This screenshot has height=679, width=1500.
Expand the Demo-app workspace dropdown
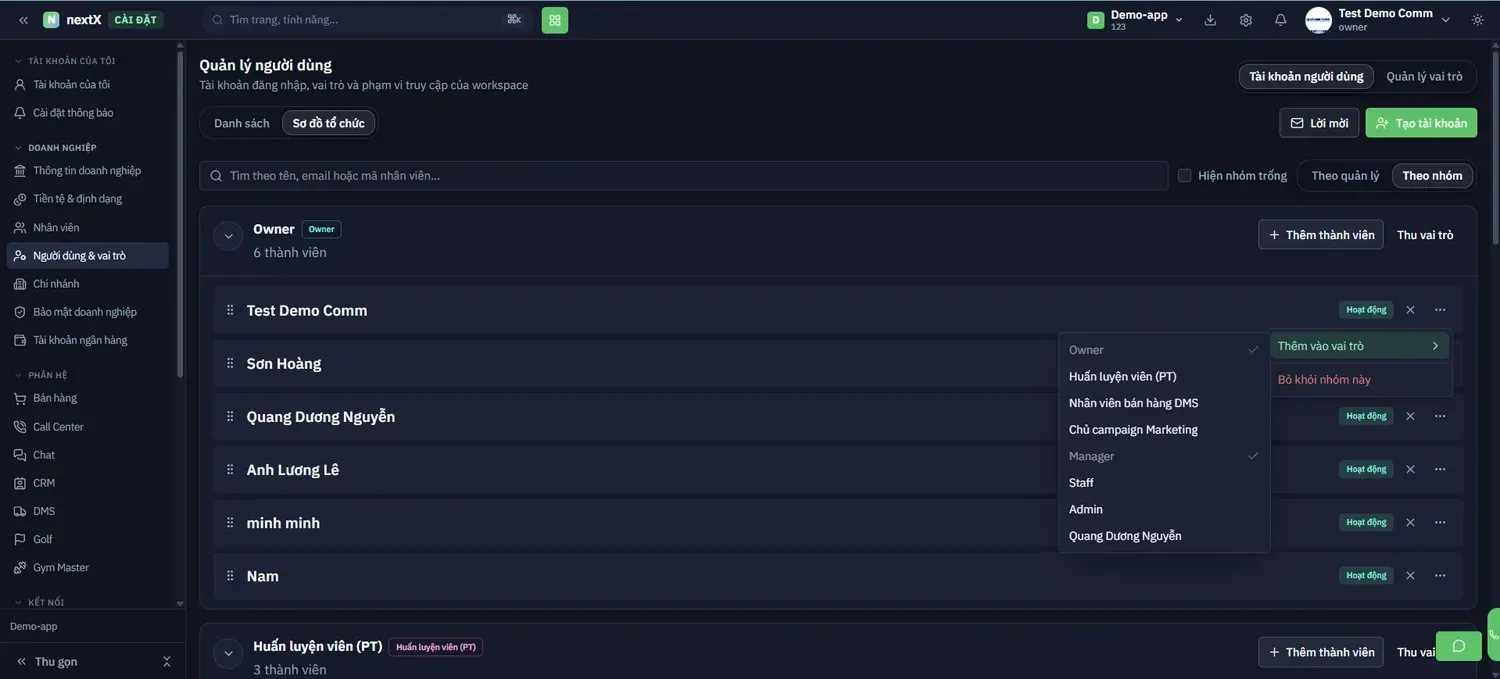pos(1135,20)
